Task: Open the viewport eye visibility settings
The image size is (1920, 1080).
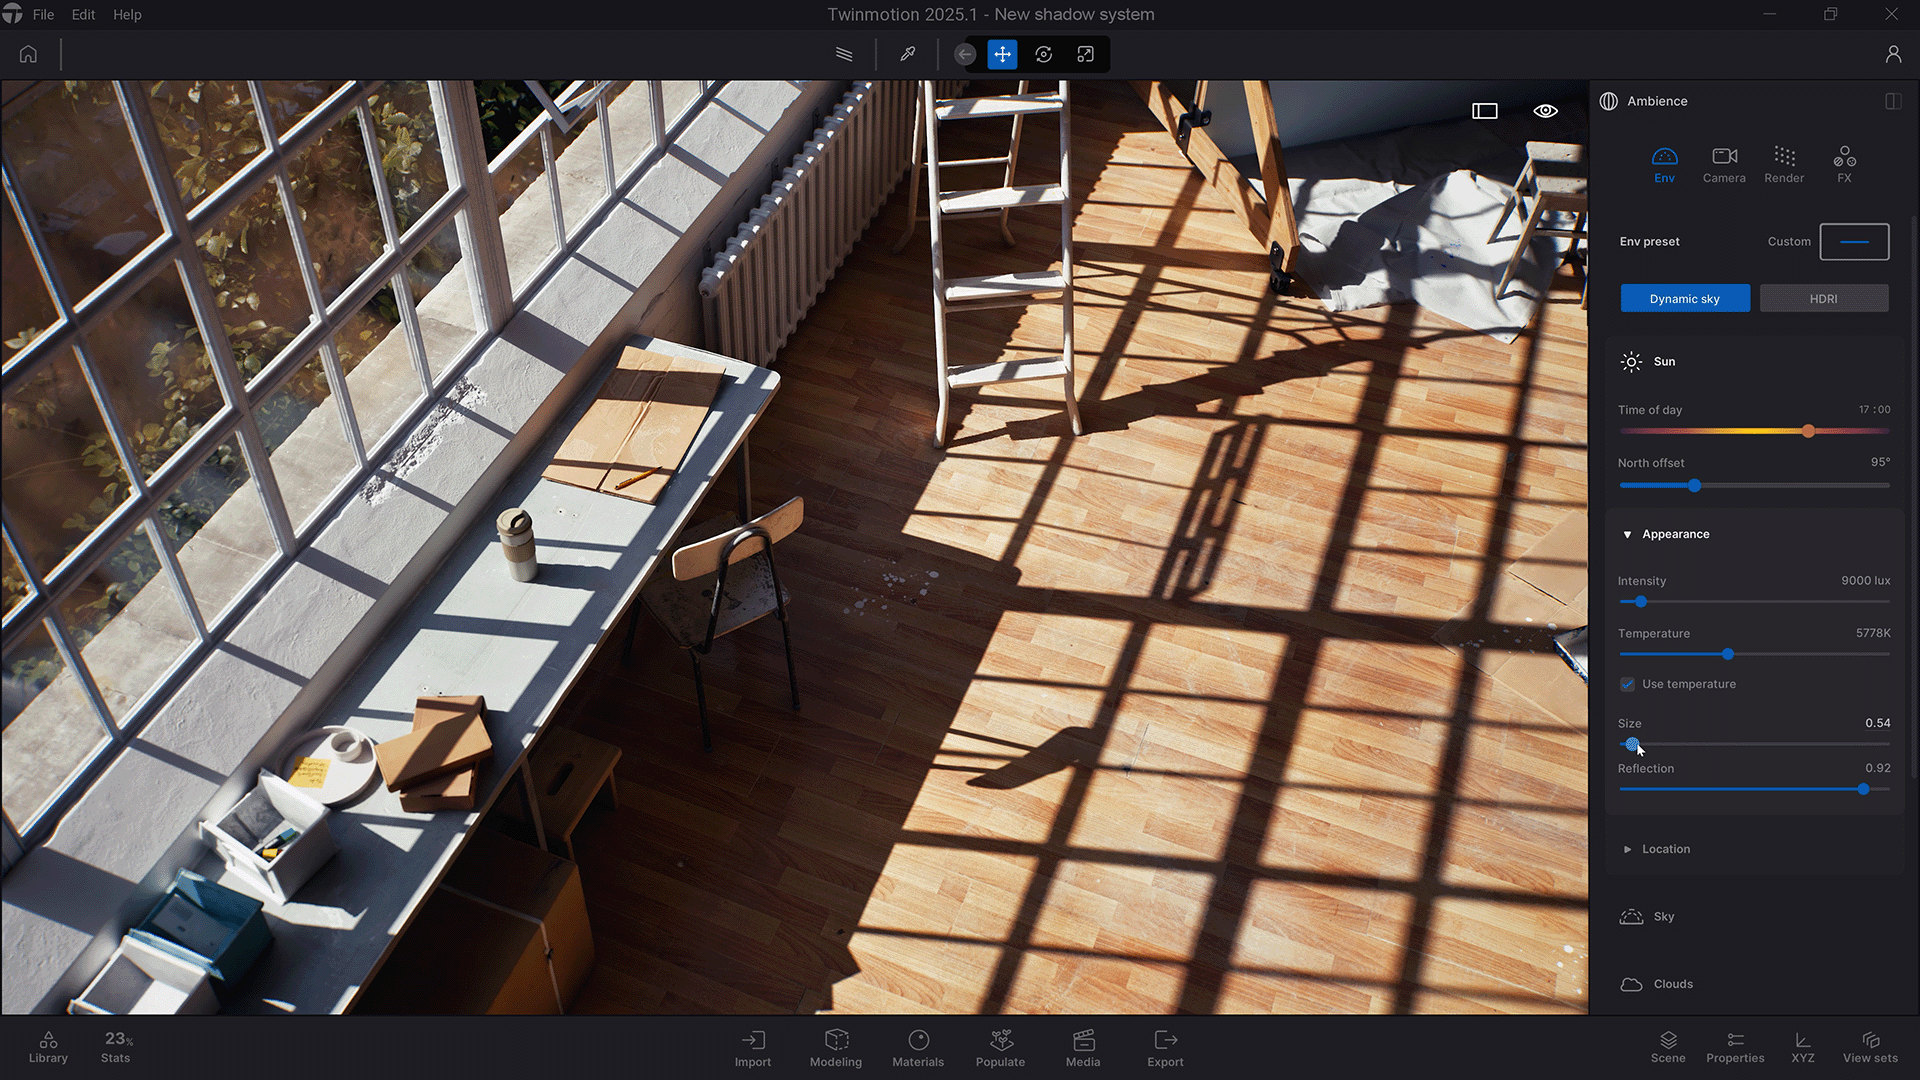Action: [x=1545, y=111]
